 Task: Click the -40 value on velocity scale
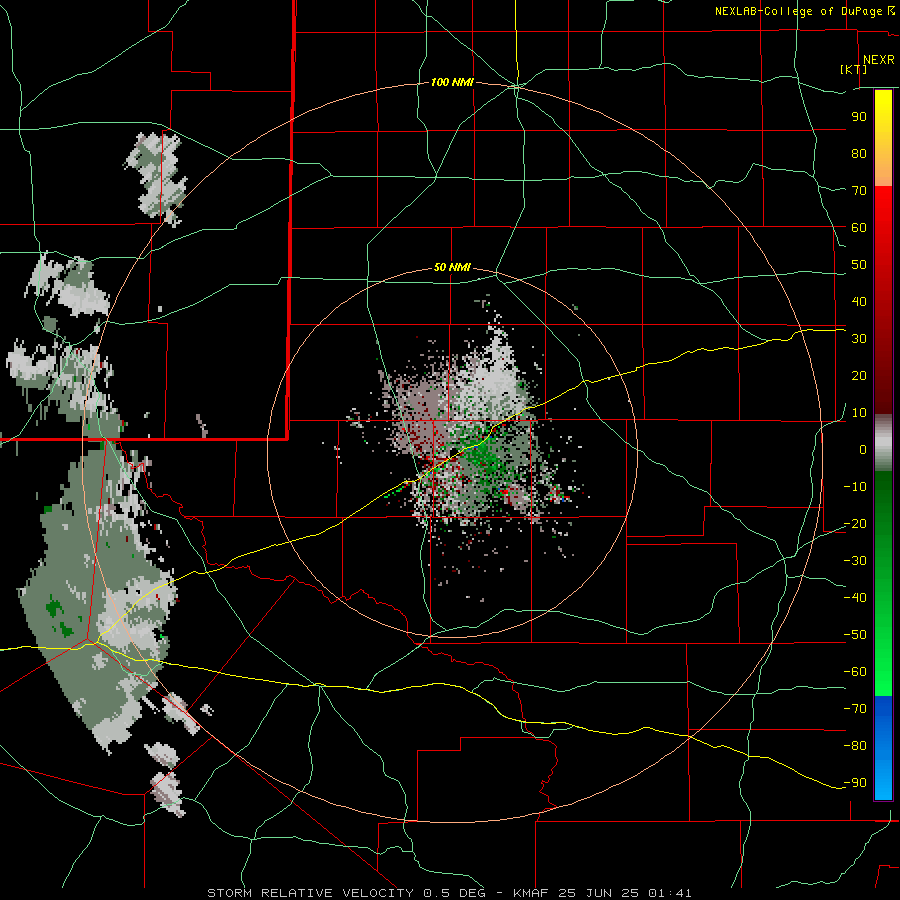pos(855,598)
